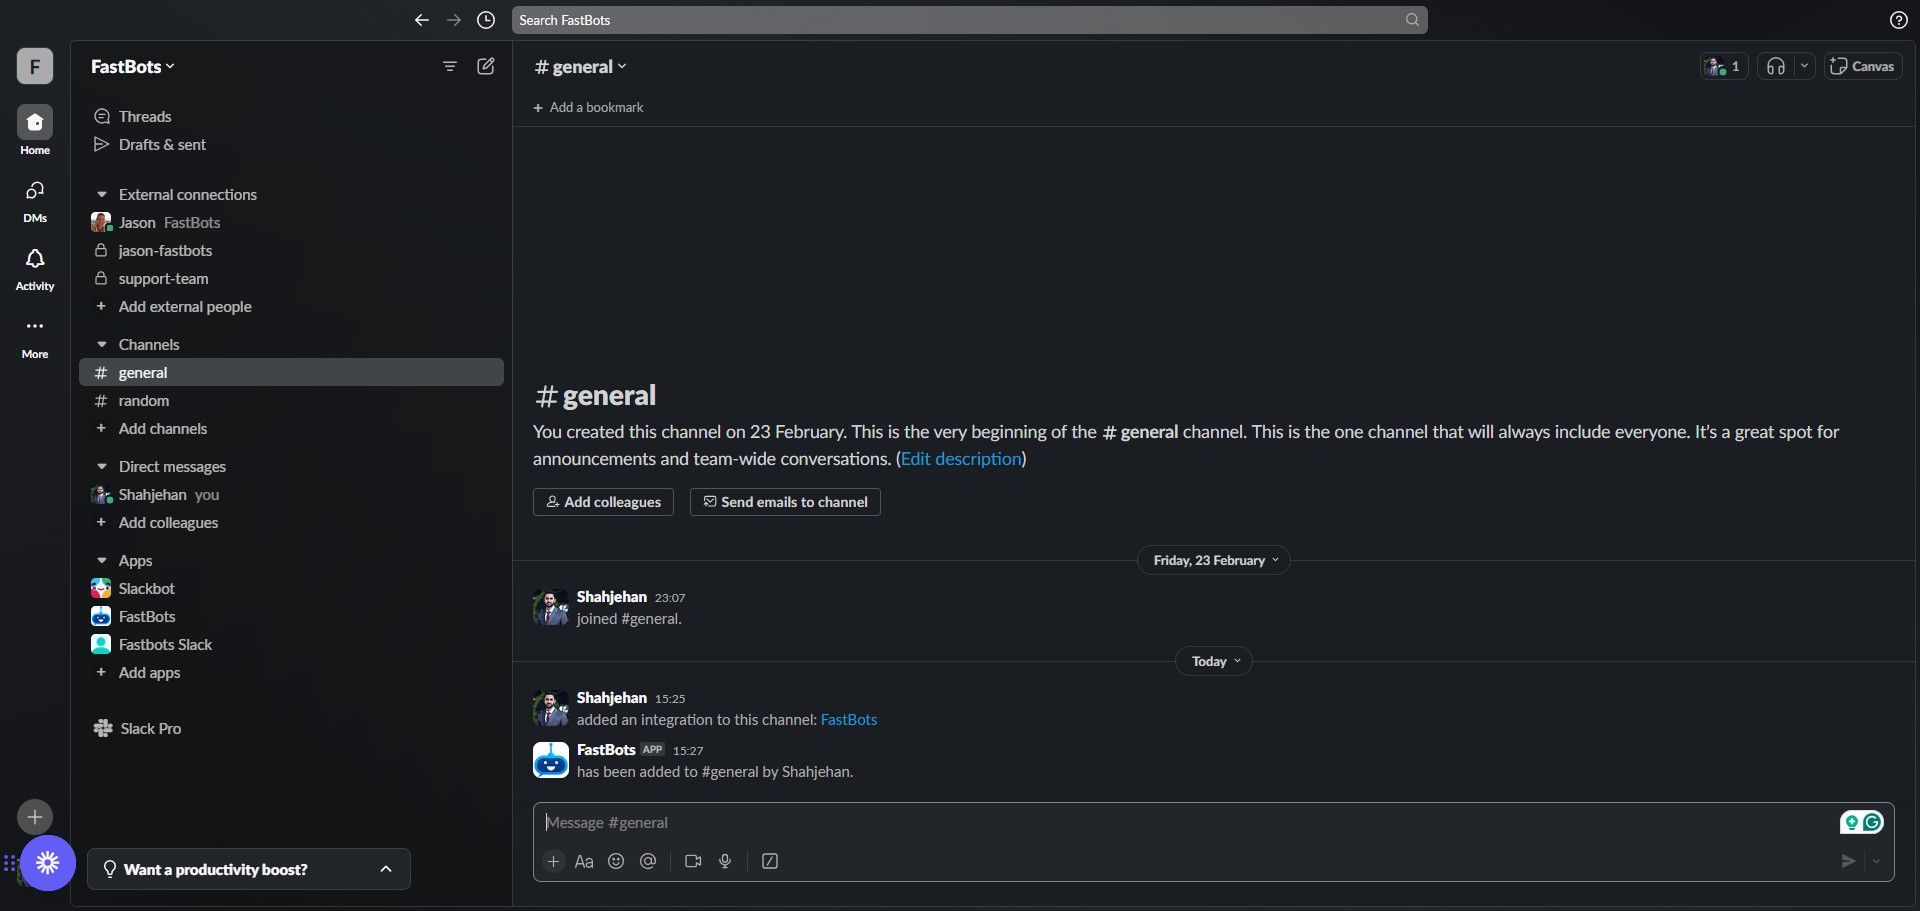
Task: Follow the FastBots integration link
Action: click(849, 720)
